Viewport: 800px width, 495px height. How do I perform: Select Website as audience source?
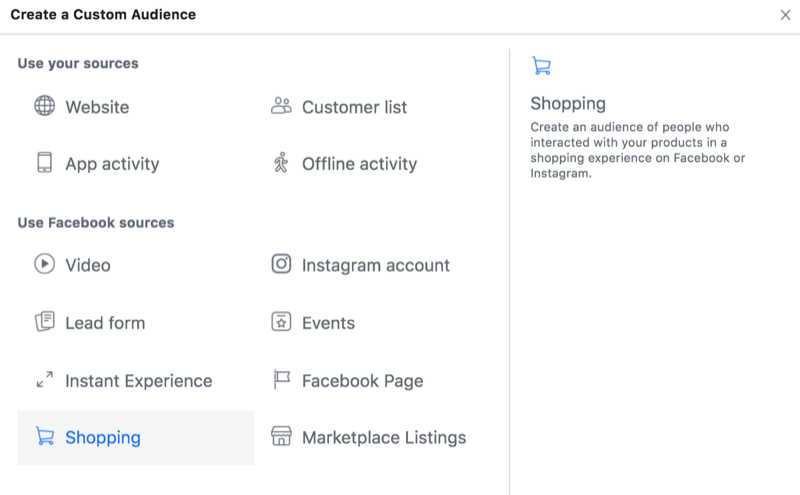click(97, 107)
